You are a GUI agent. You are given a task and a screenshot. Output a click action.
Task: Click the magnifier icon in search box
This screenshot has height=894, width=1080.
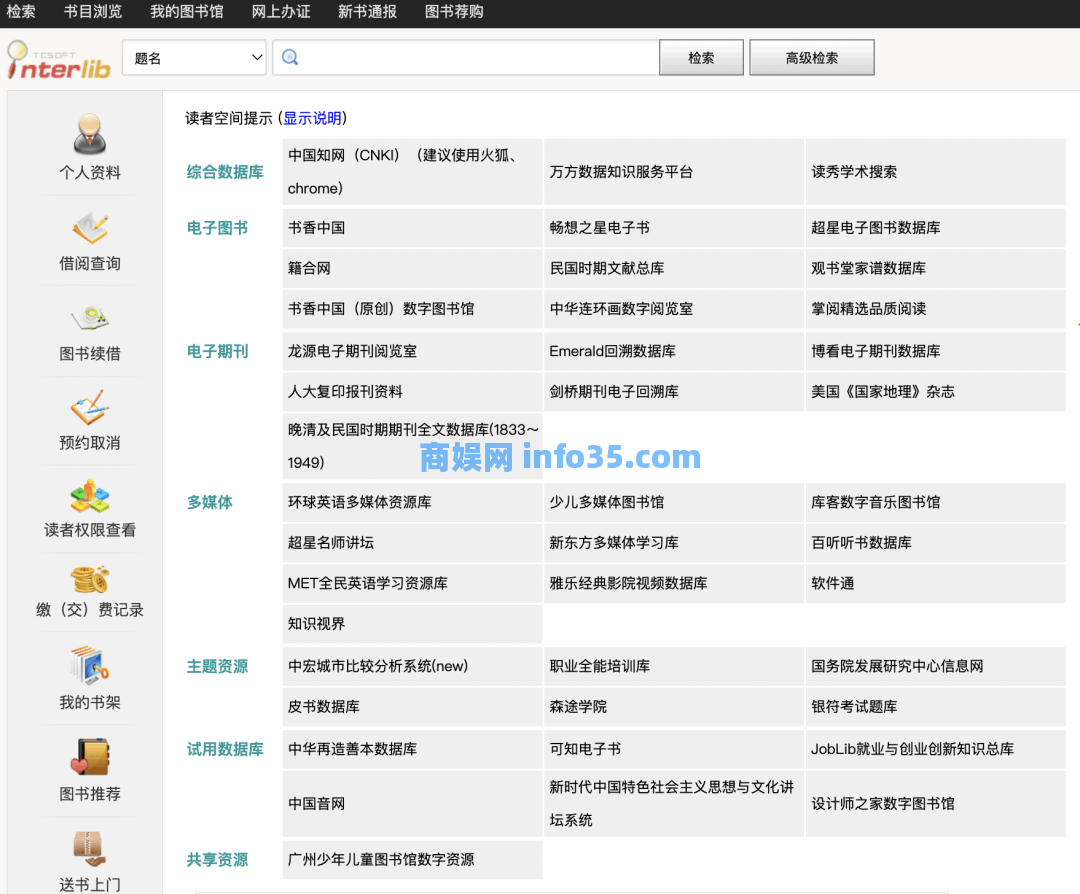coord(290,57)
